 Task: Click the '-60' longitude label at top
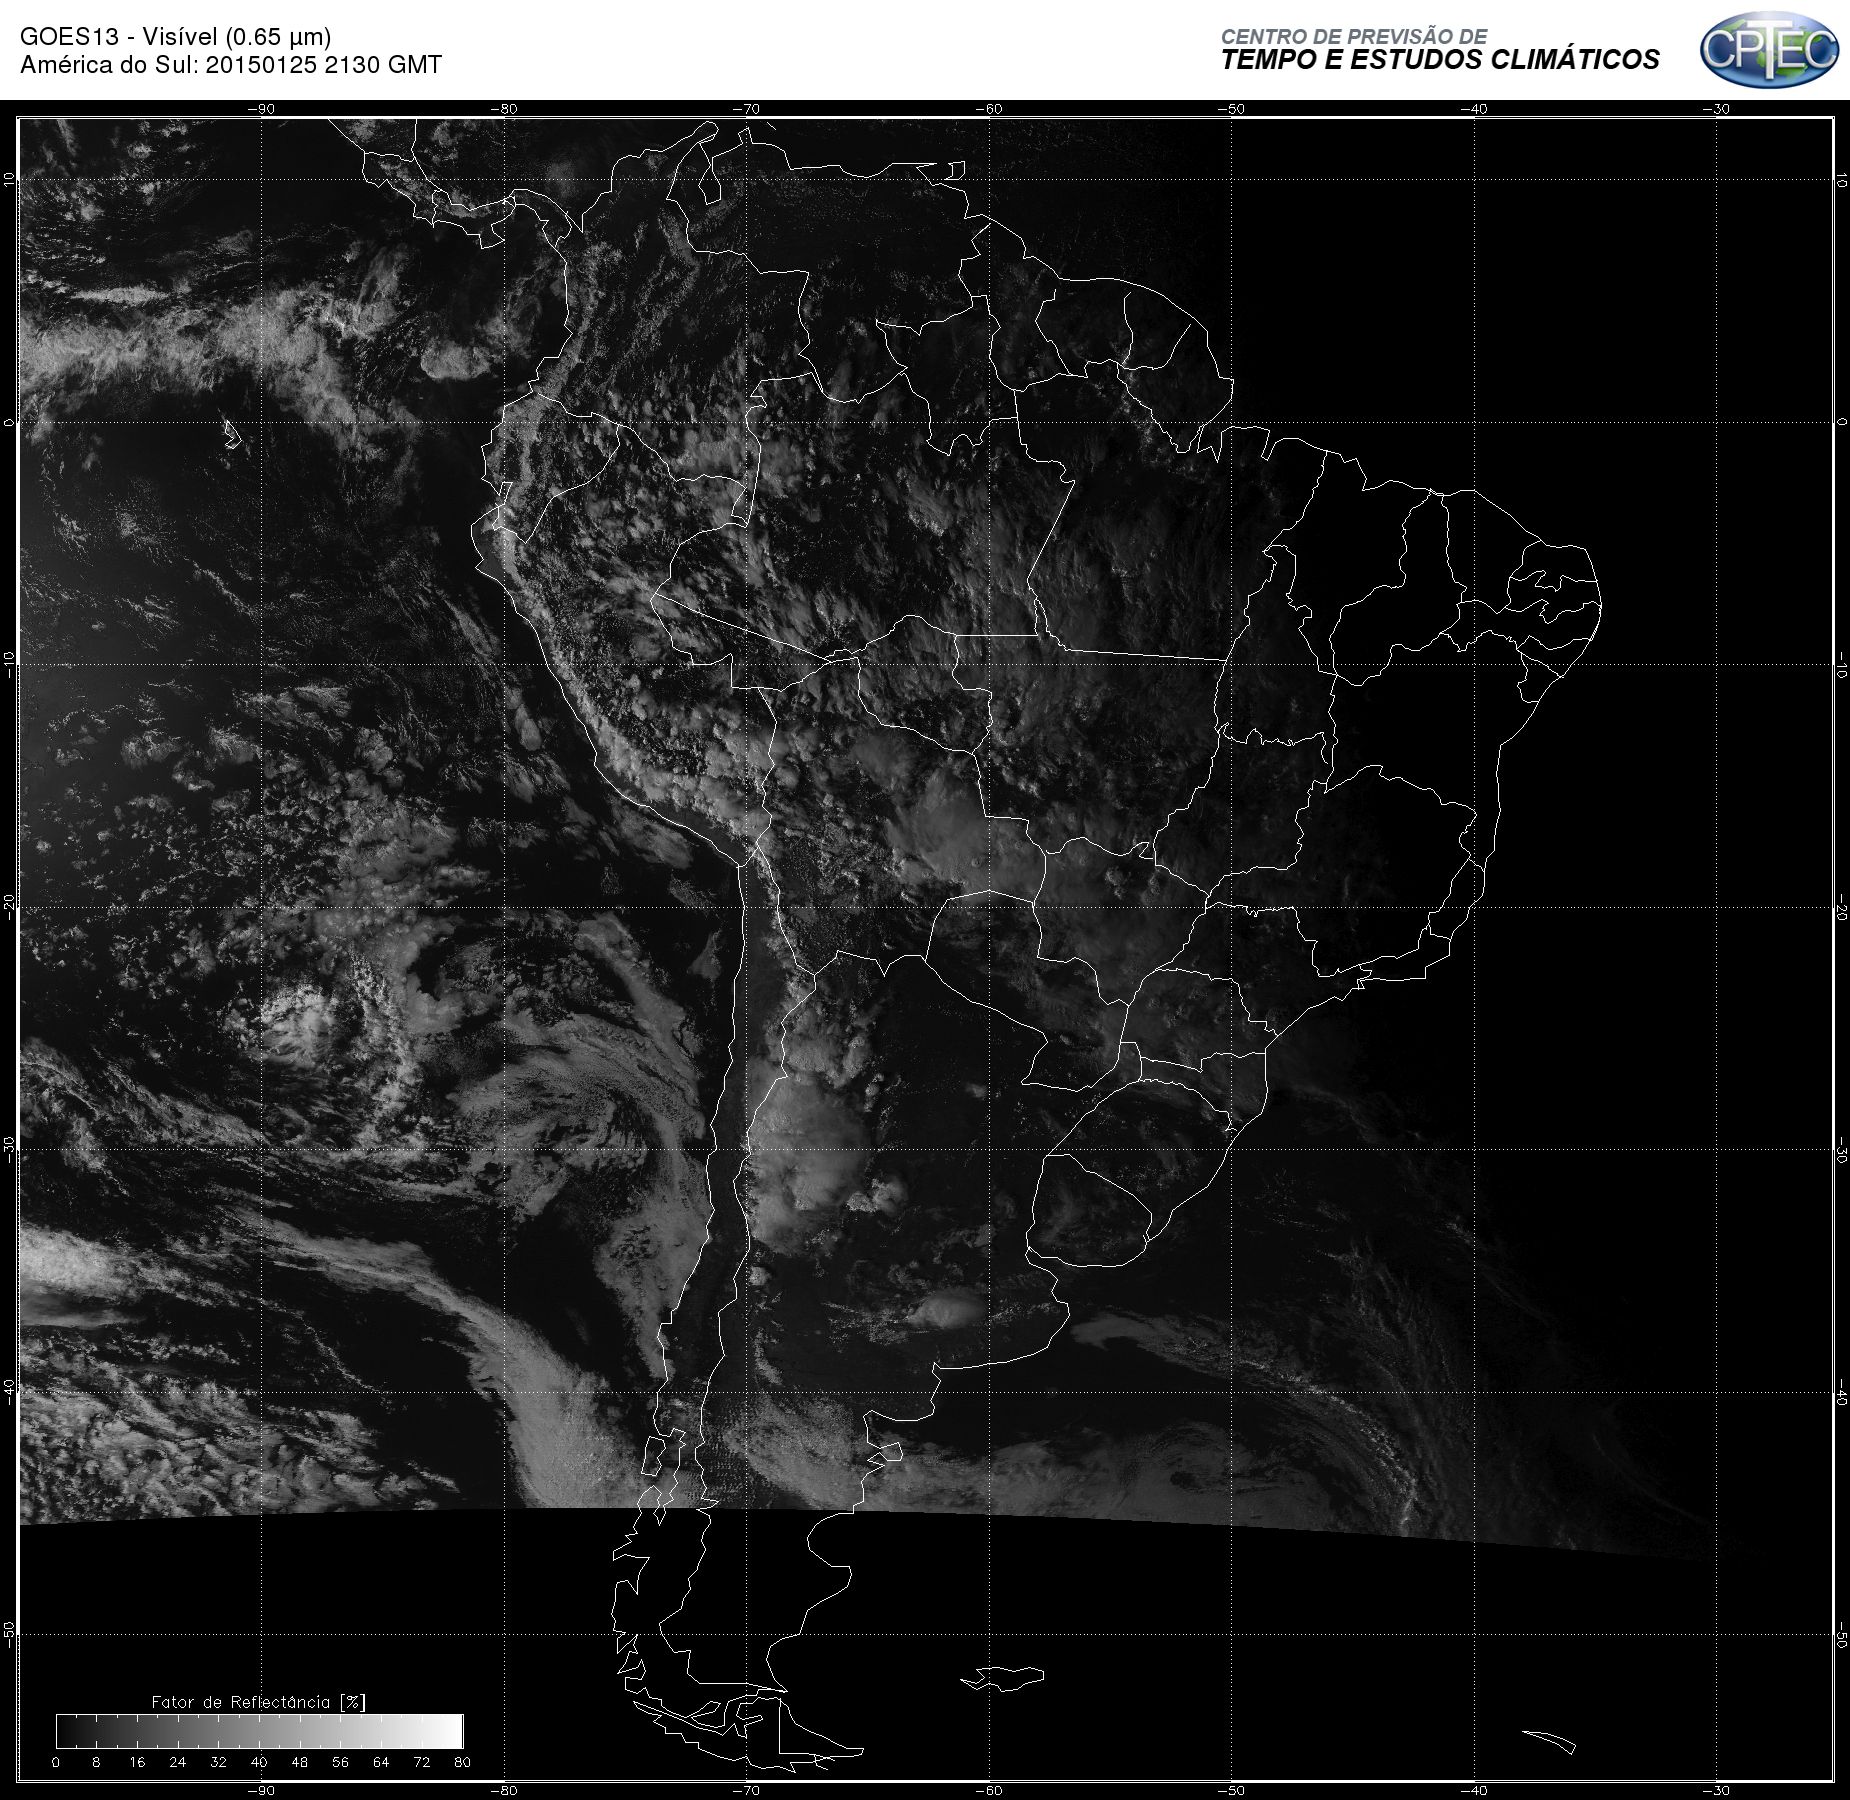pos(988,109)
